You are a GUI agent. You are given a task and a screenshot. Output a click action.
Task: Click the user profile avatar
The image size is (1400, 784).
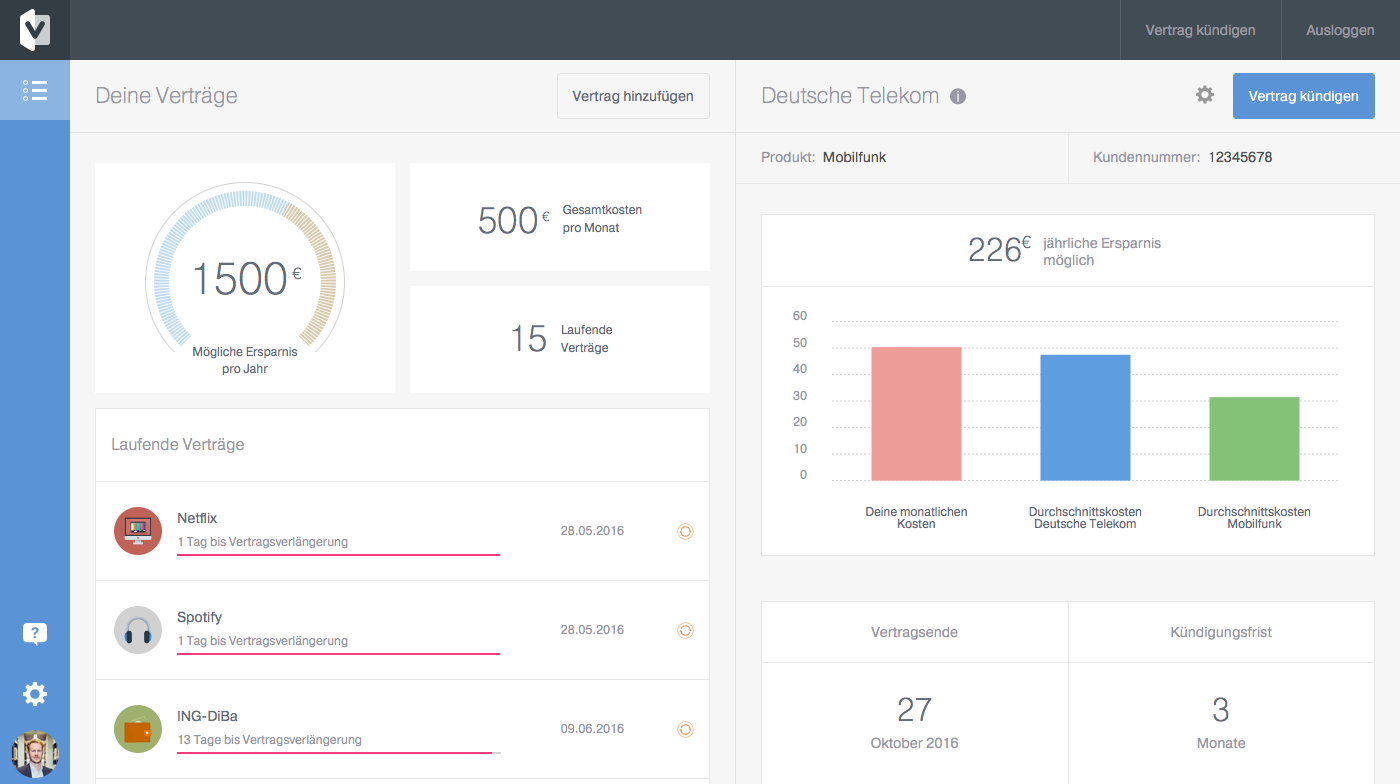[x=35, y=754]
